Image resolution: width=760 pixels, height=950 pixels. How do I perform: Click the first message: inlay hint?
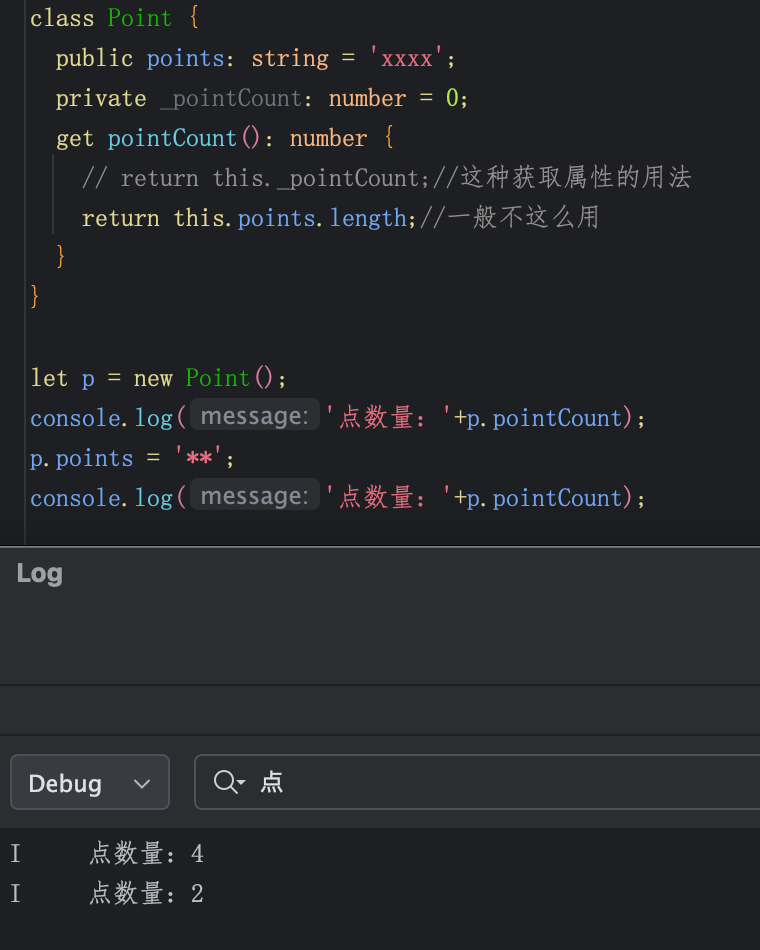click(x=255, y=415)
